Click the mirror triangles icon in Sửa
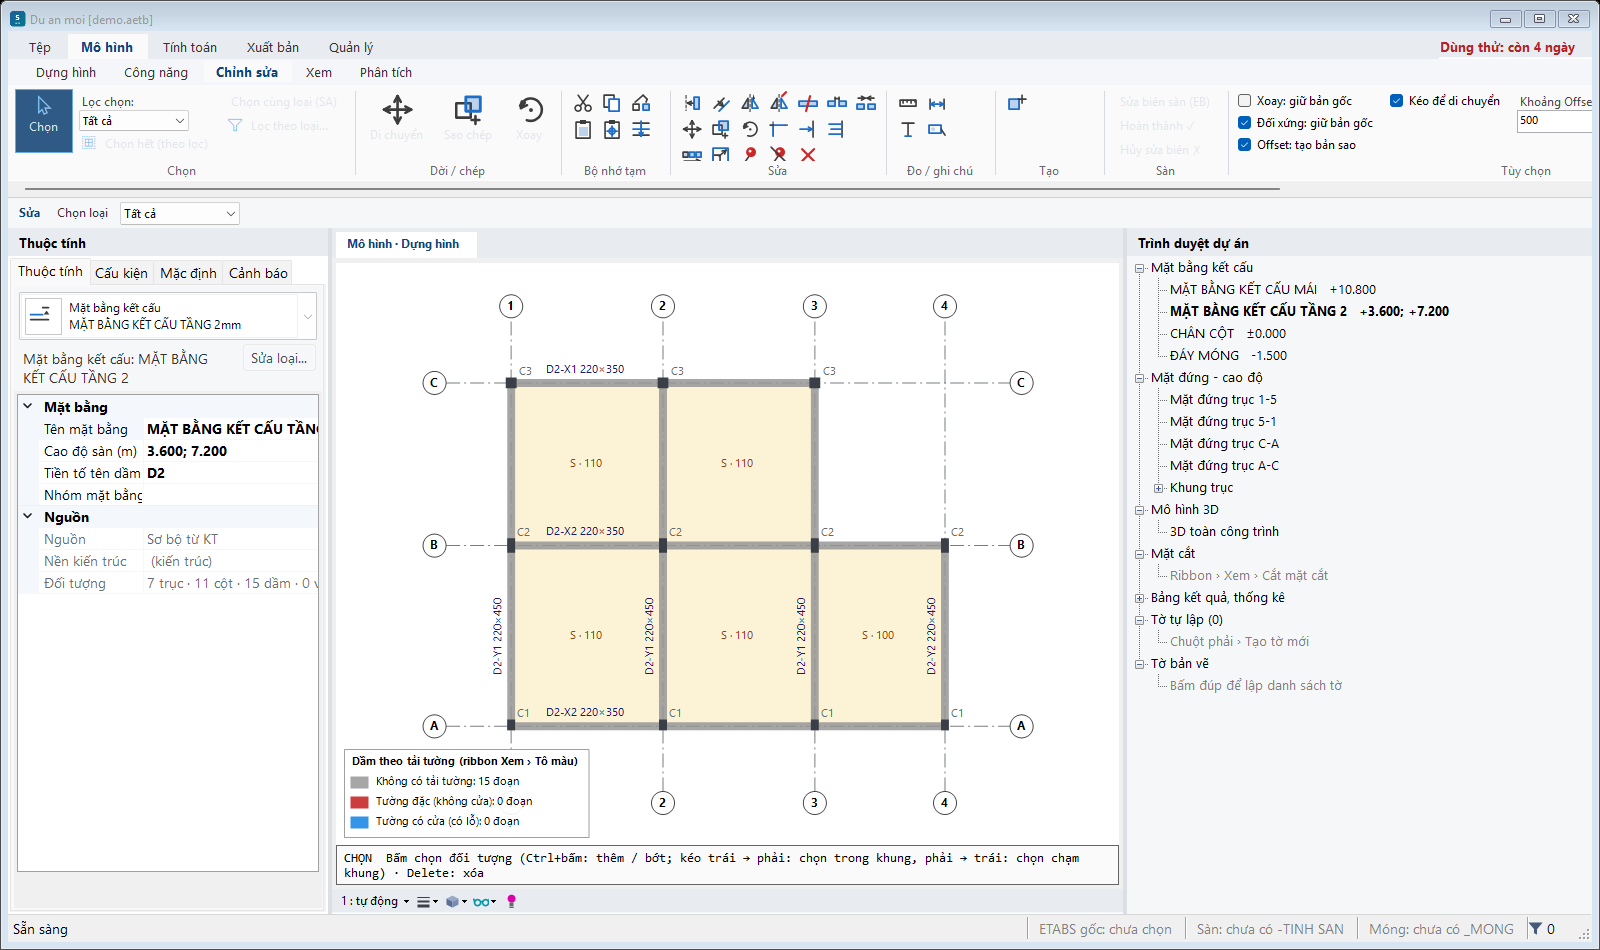The width and height of the screenshot is (1600, 950). (750, 103)
